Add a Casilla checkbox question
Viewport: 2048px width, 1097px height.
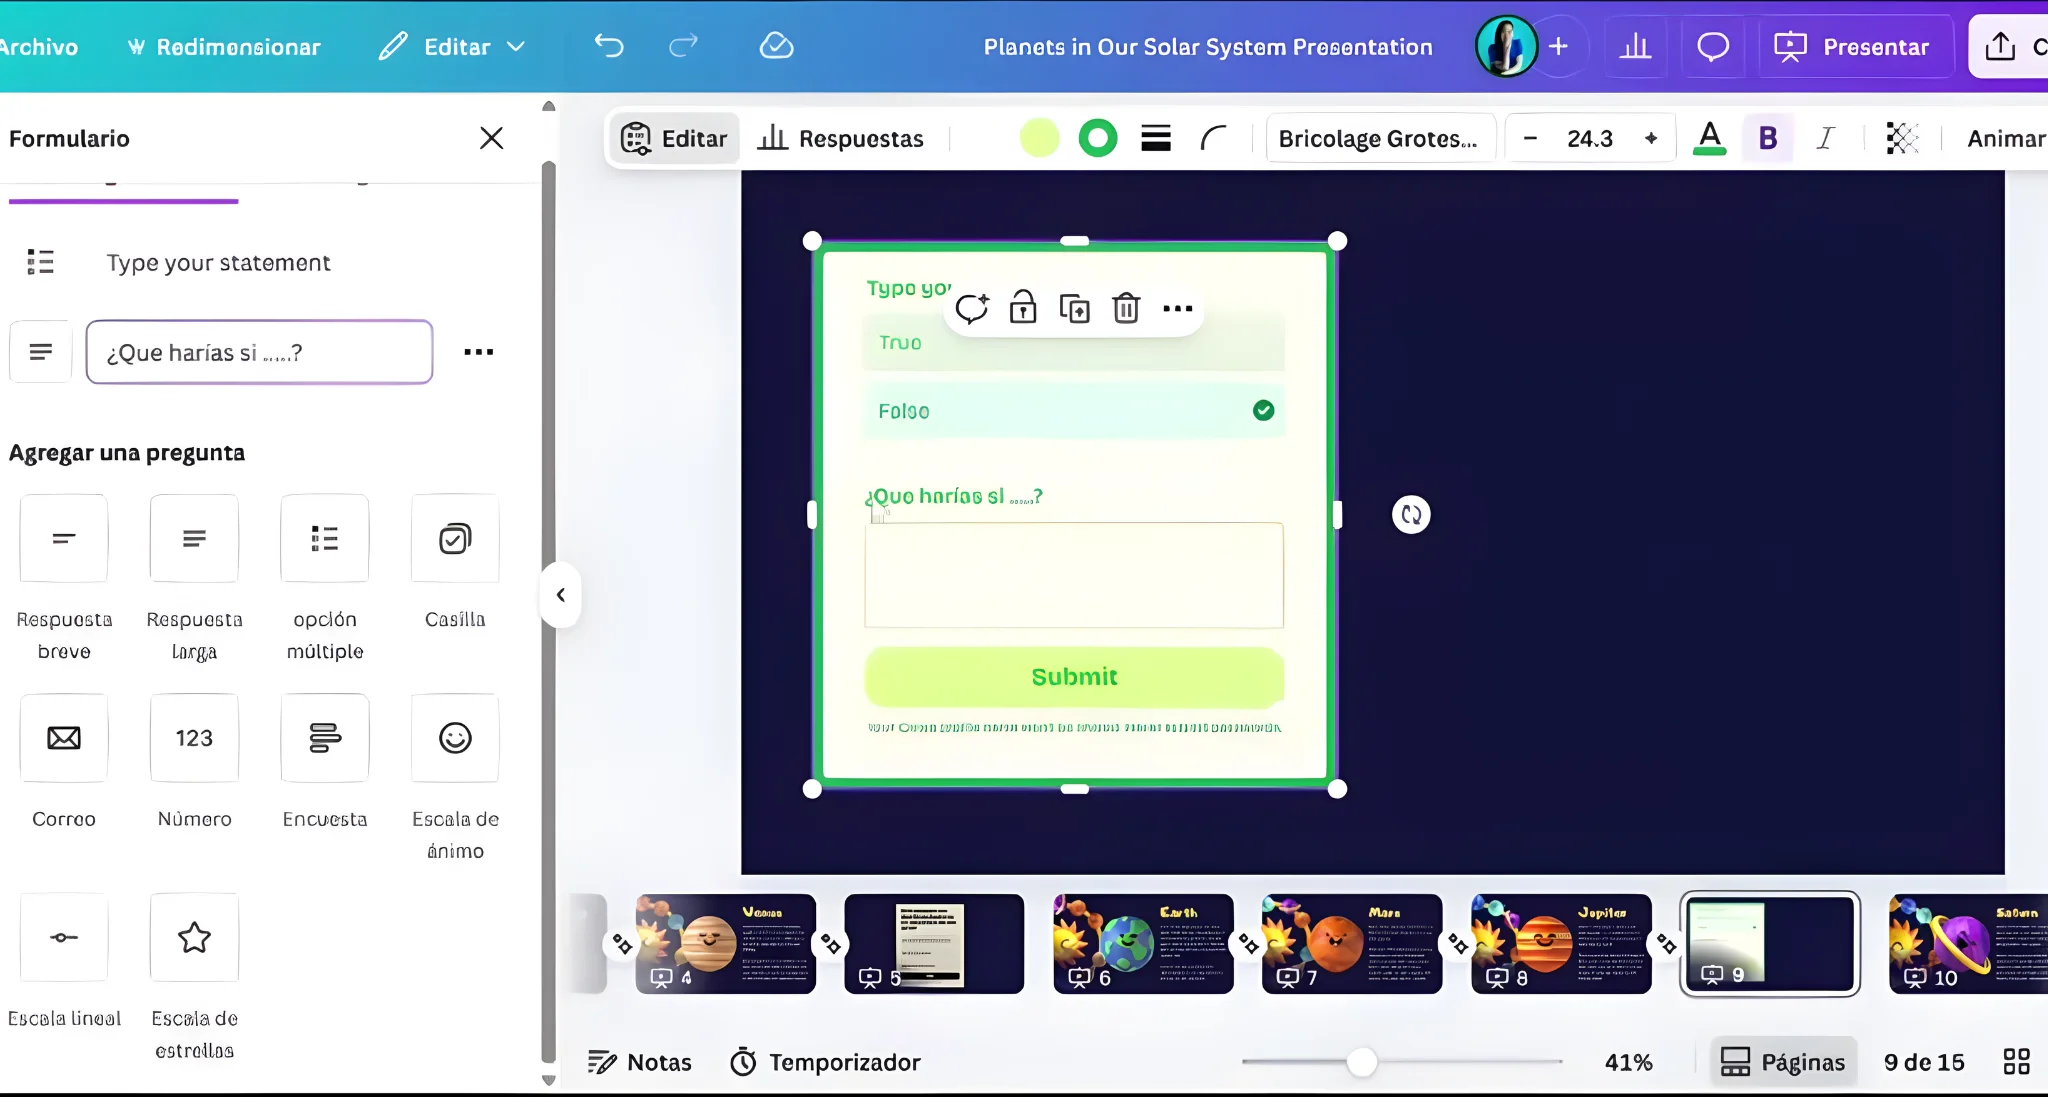(455, 539)
